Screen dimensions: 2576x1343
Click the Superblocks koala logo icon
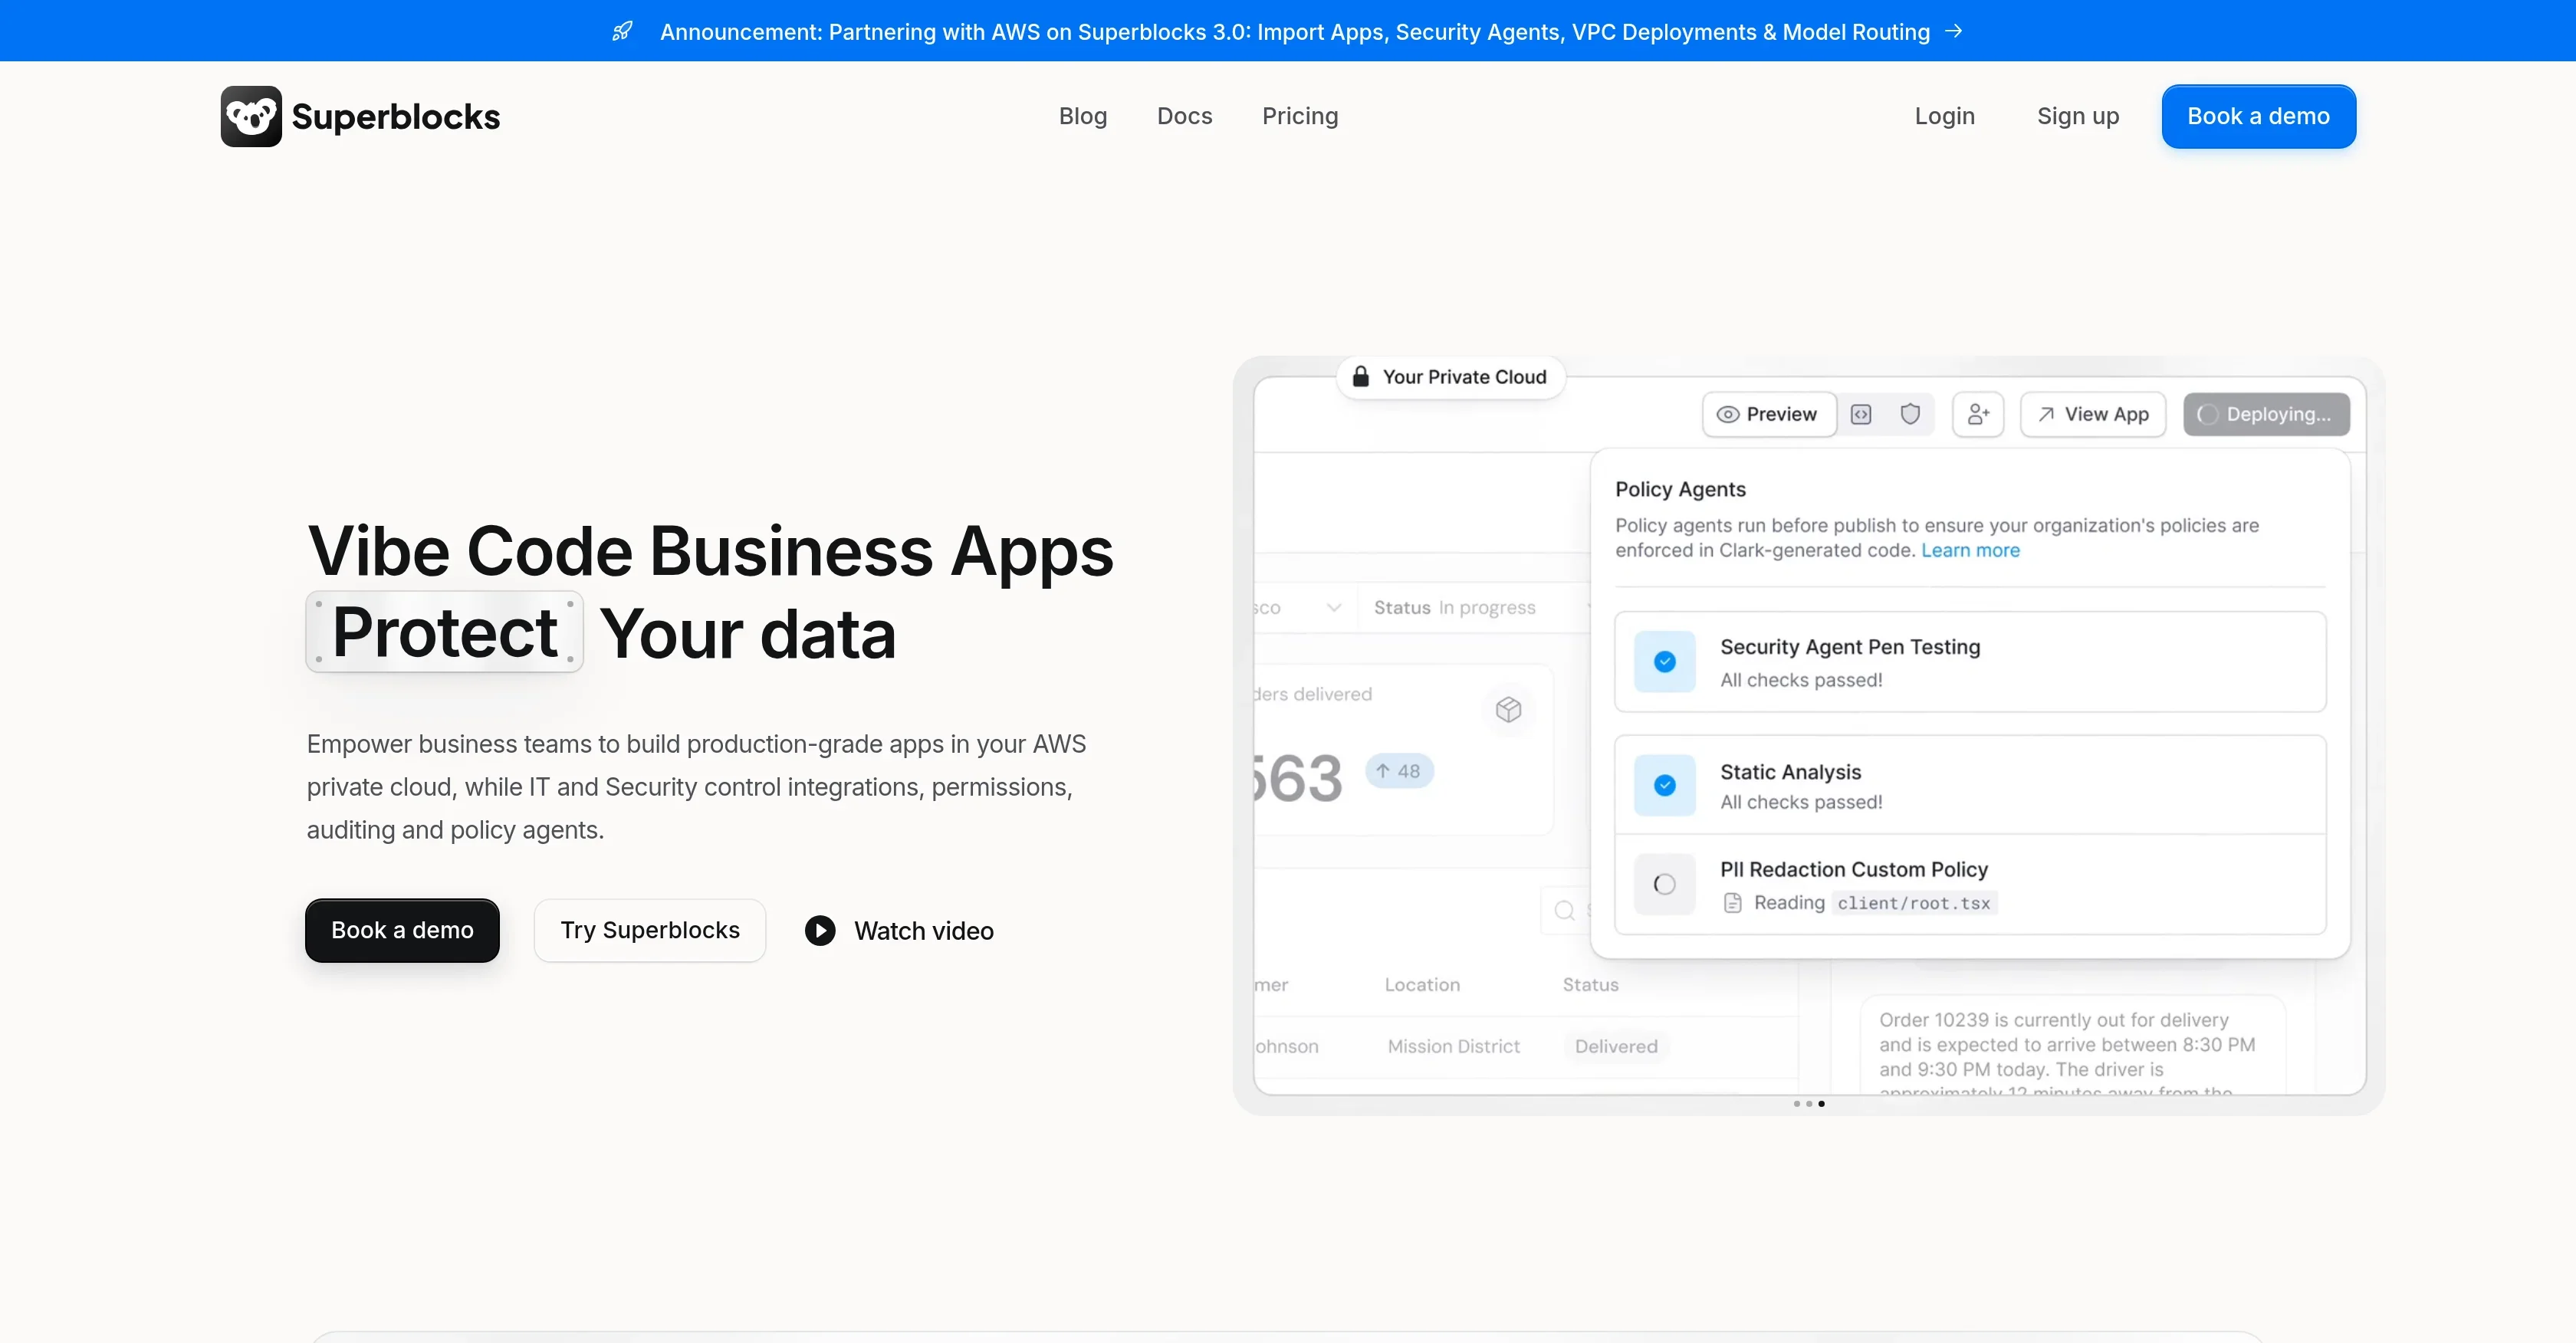[251, 116]
